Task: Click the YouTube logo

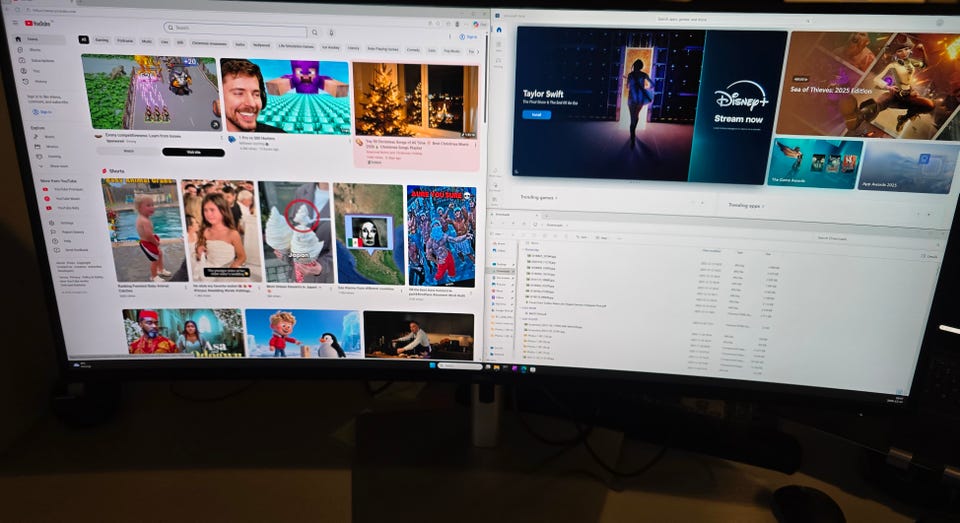Action: click(39, 23)
